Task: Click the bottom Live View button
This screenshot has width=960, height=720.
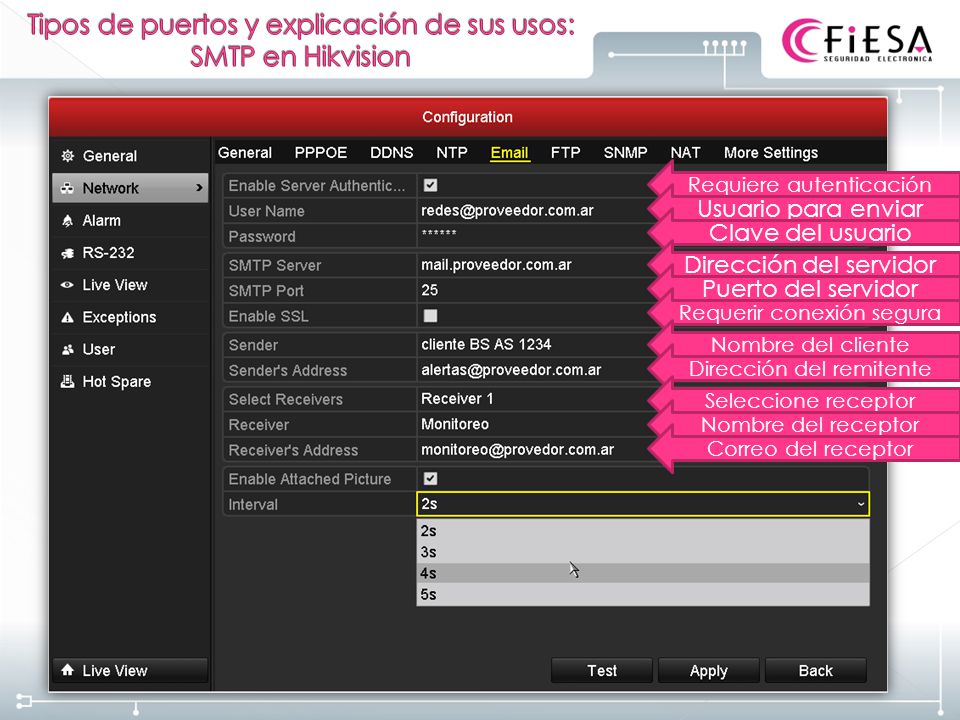Action: [x=130, y=670]
